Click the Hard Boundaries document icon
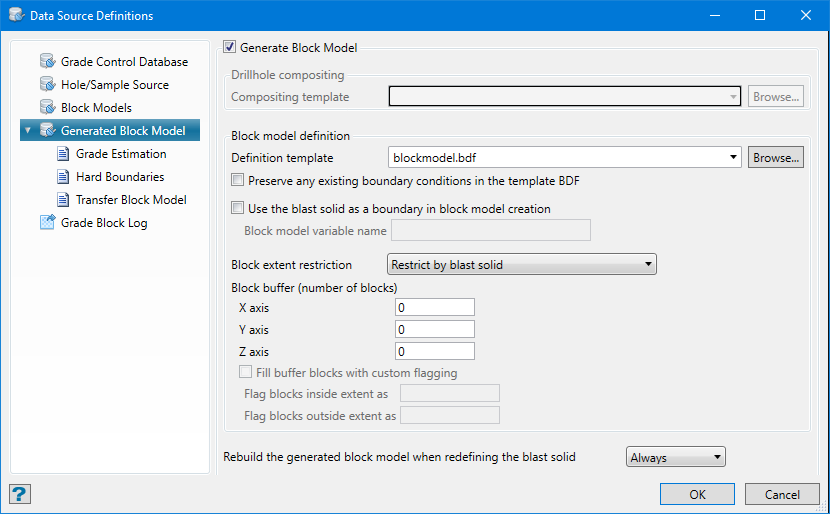 click(63, 177)
